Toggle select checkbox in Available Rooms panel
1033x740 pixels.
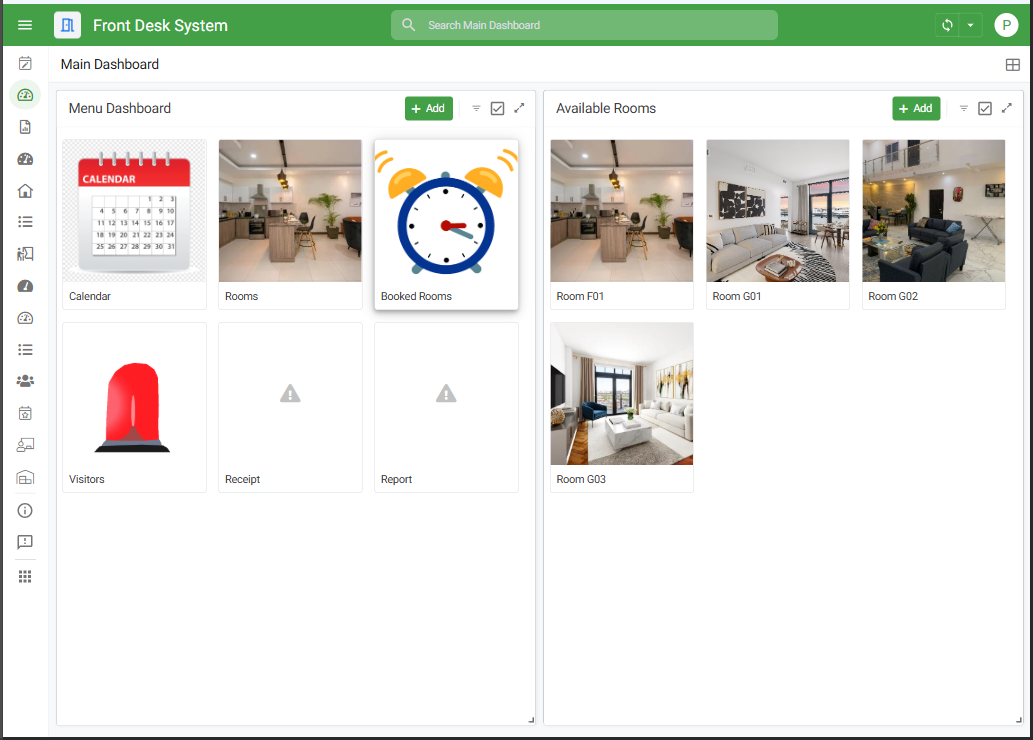984,108
